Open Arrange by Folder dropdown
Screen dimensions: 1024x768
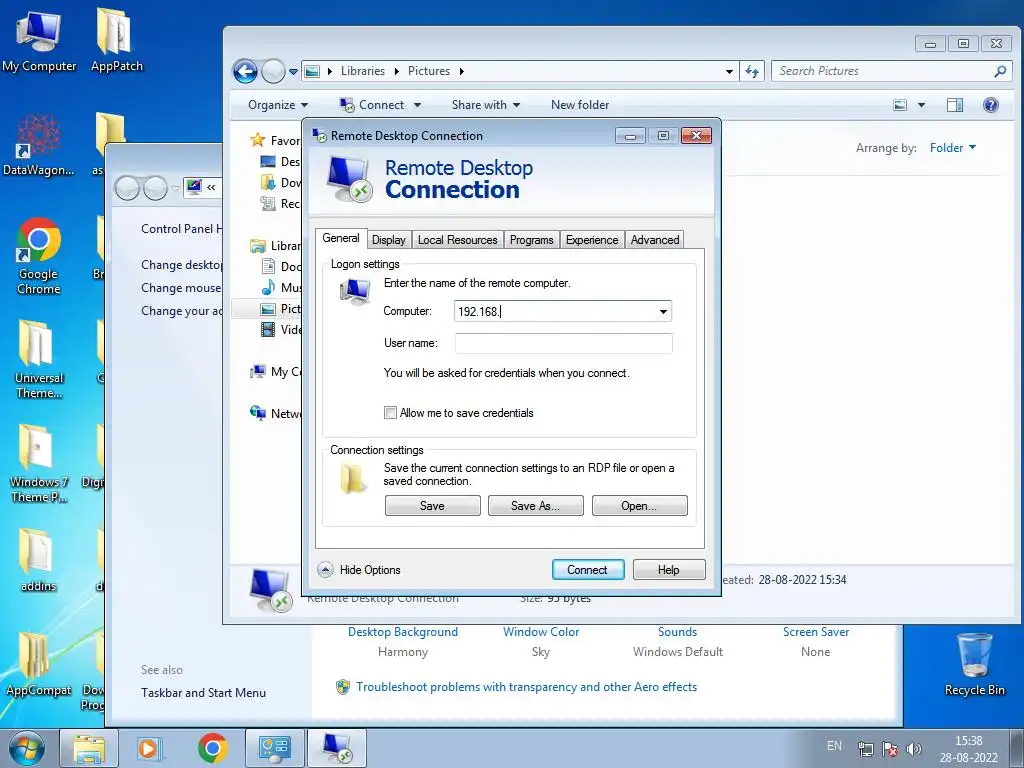coord(953,148)
